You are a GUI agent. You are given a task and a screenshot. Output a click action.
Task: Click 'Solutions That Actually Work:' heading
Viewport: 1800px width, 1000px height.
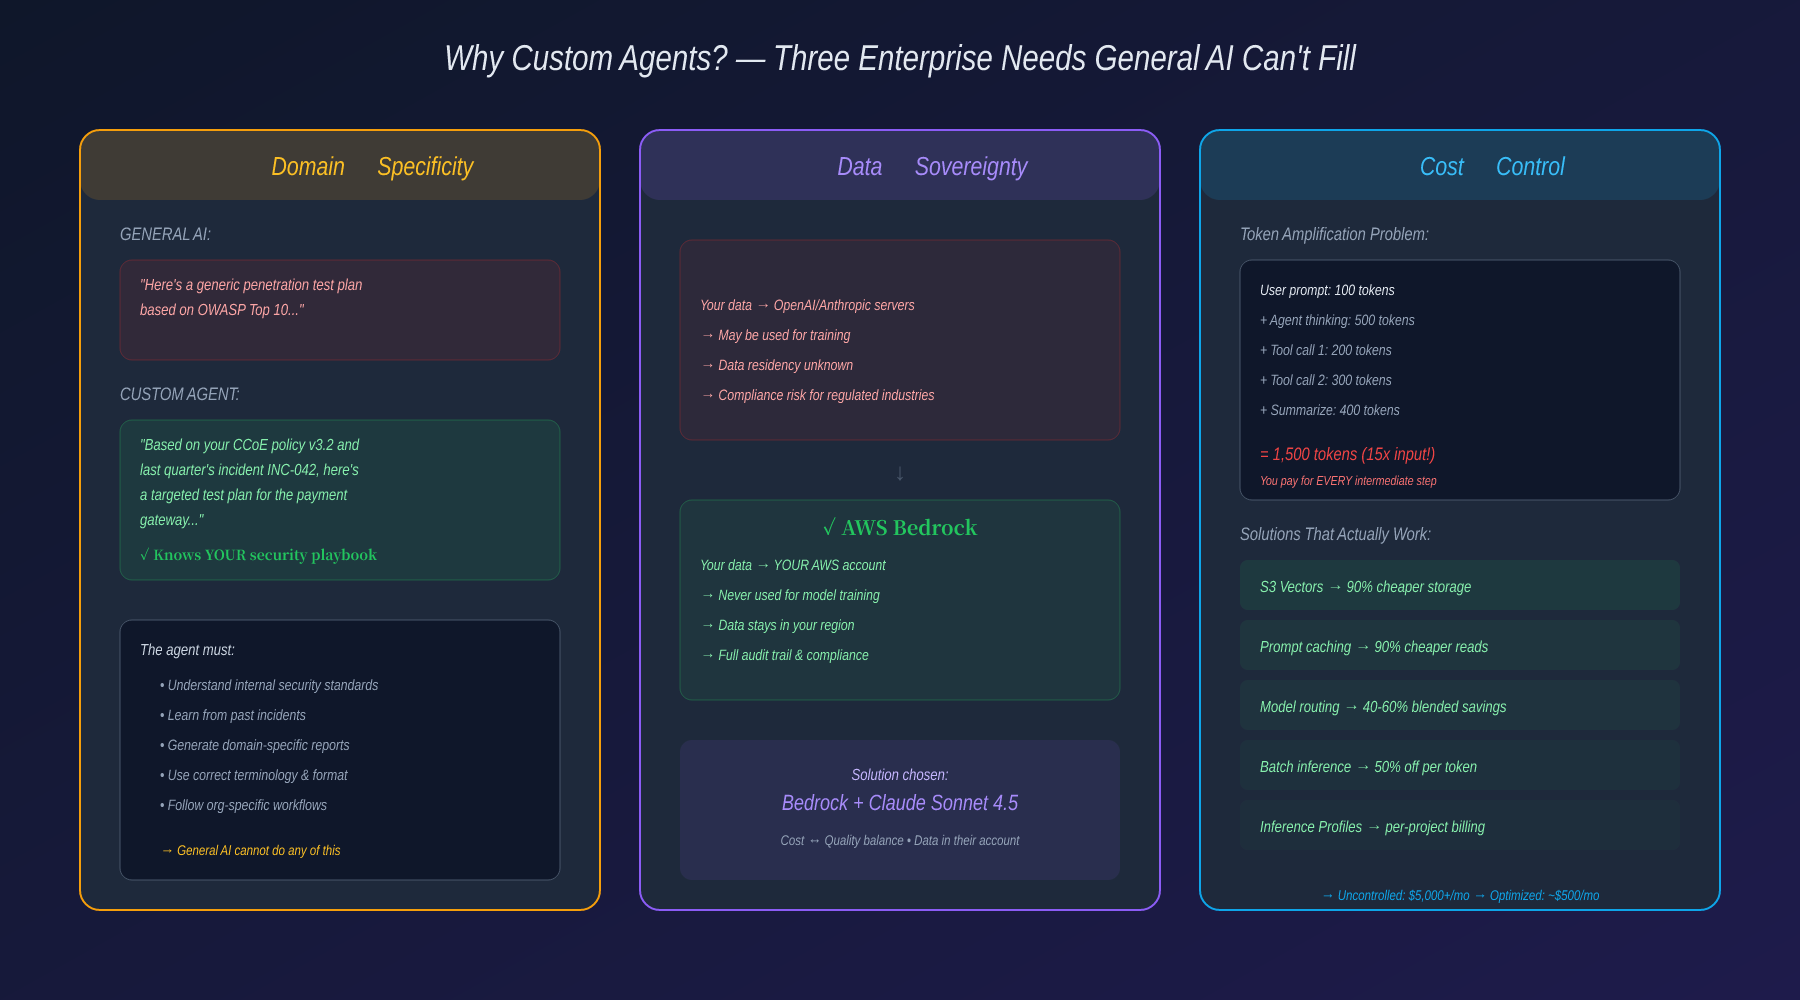coord(1335,534)
